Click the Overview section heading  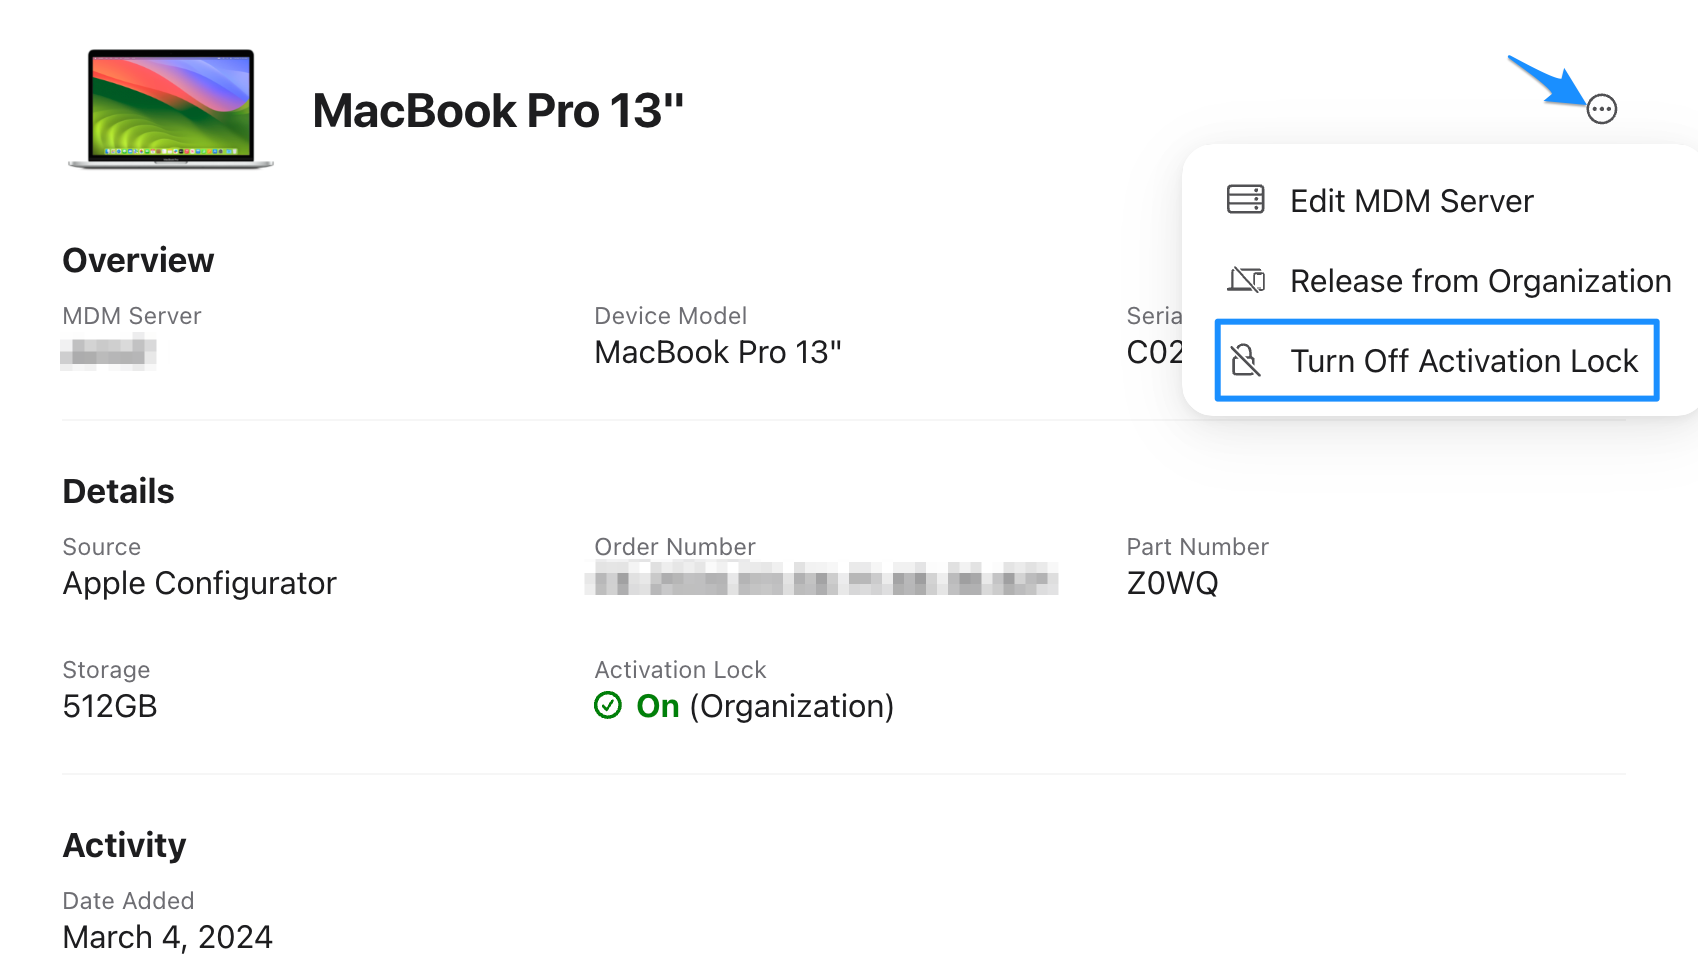click(x=138, y=260)
